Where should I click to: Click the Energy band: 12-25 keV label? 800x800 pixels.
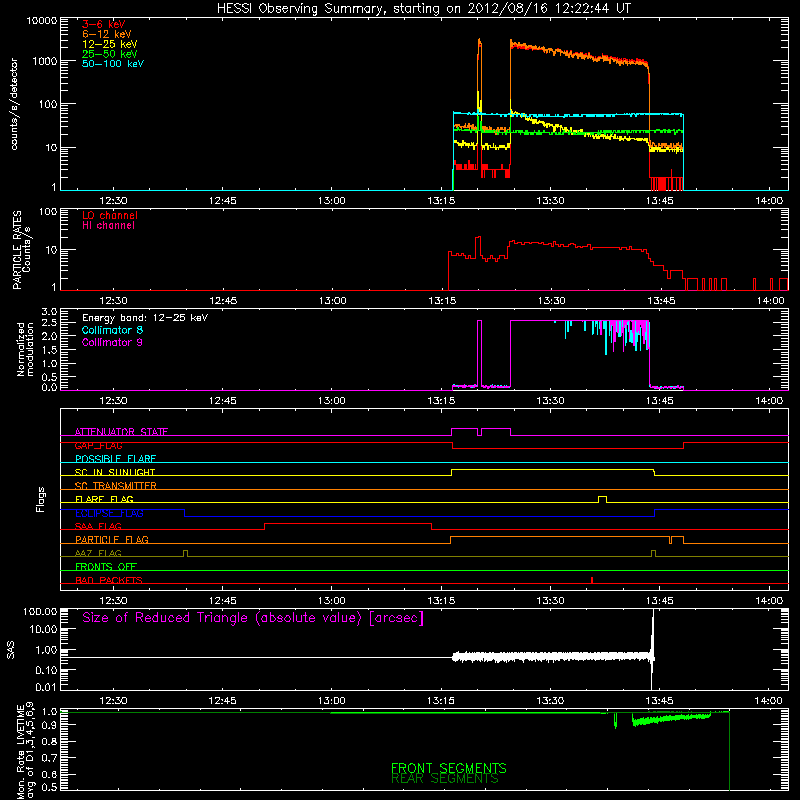(x=145, y=318)
